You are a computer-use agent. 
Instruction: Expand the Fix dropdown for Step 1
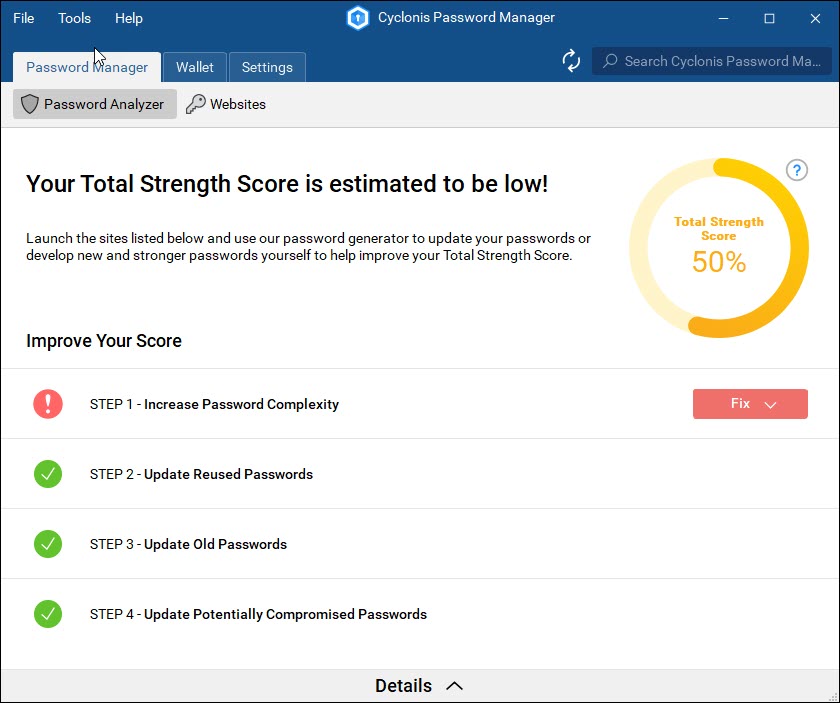pyautogui.click(x=750, y=403)
